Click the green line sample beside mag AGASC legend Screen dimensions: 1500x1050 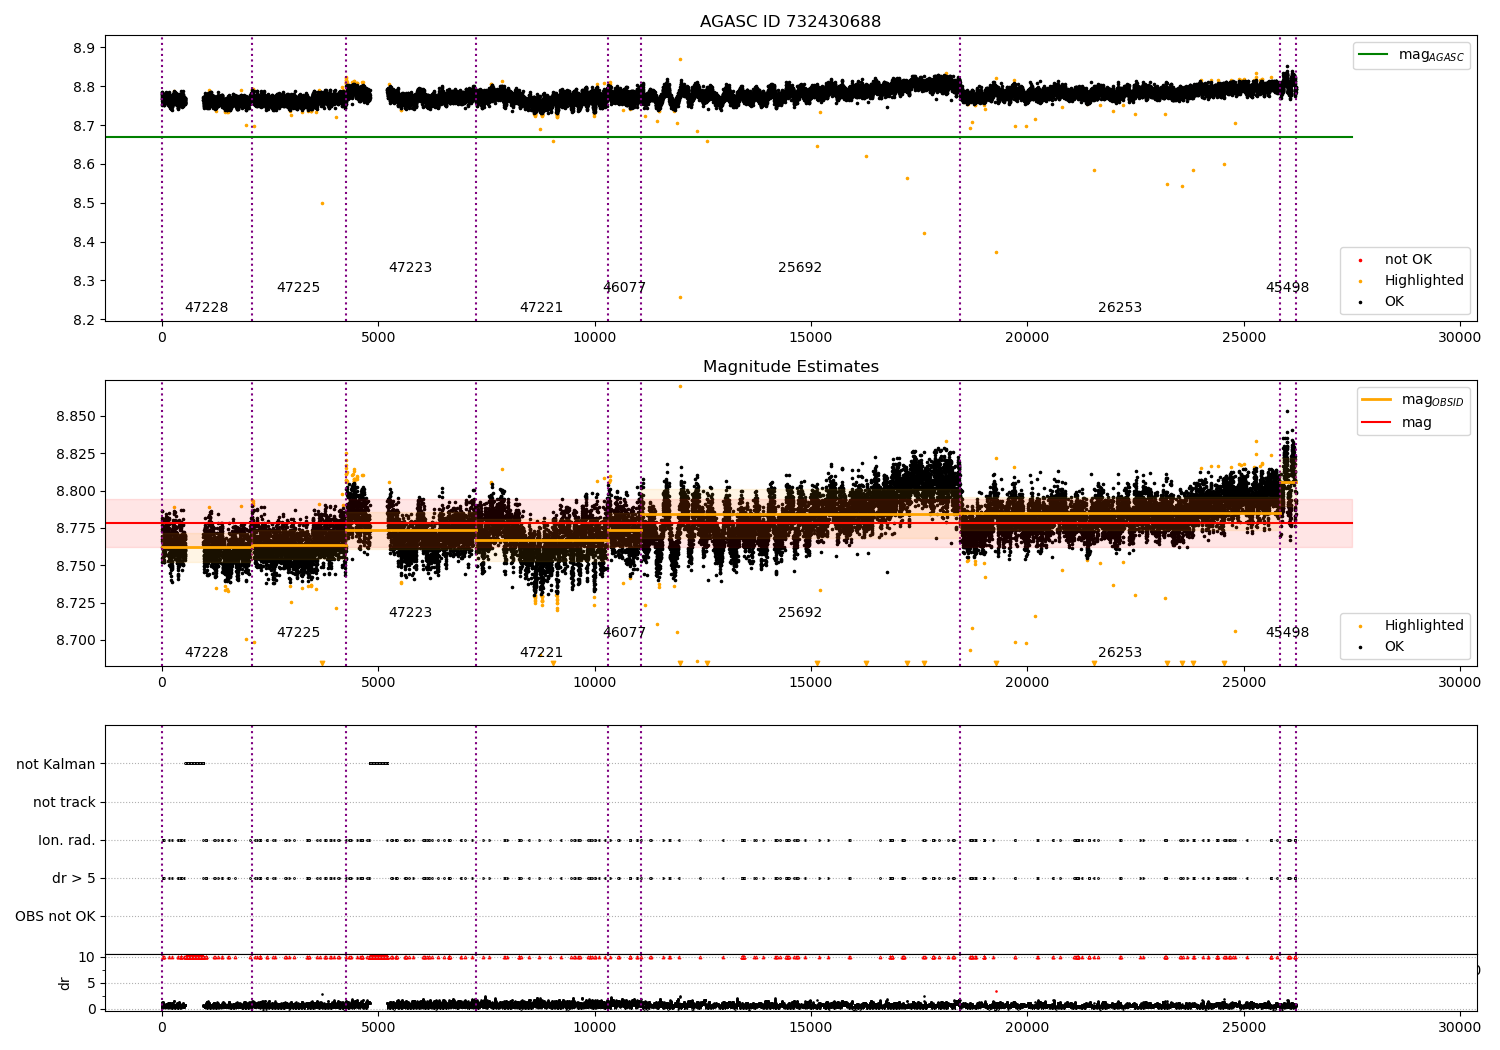tap(1373, 55)
